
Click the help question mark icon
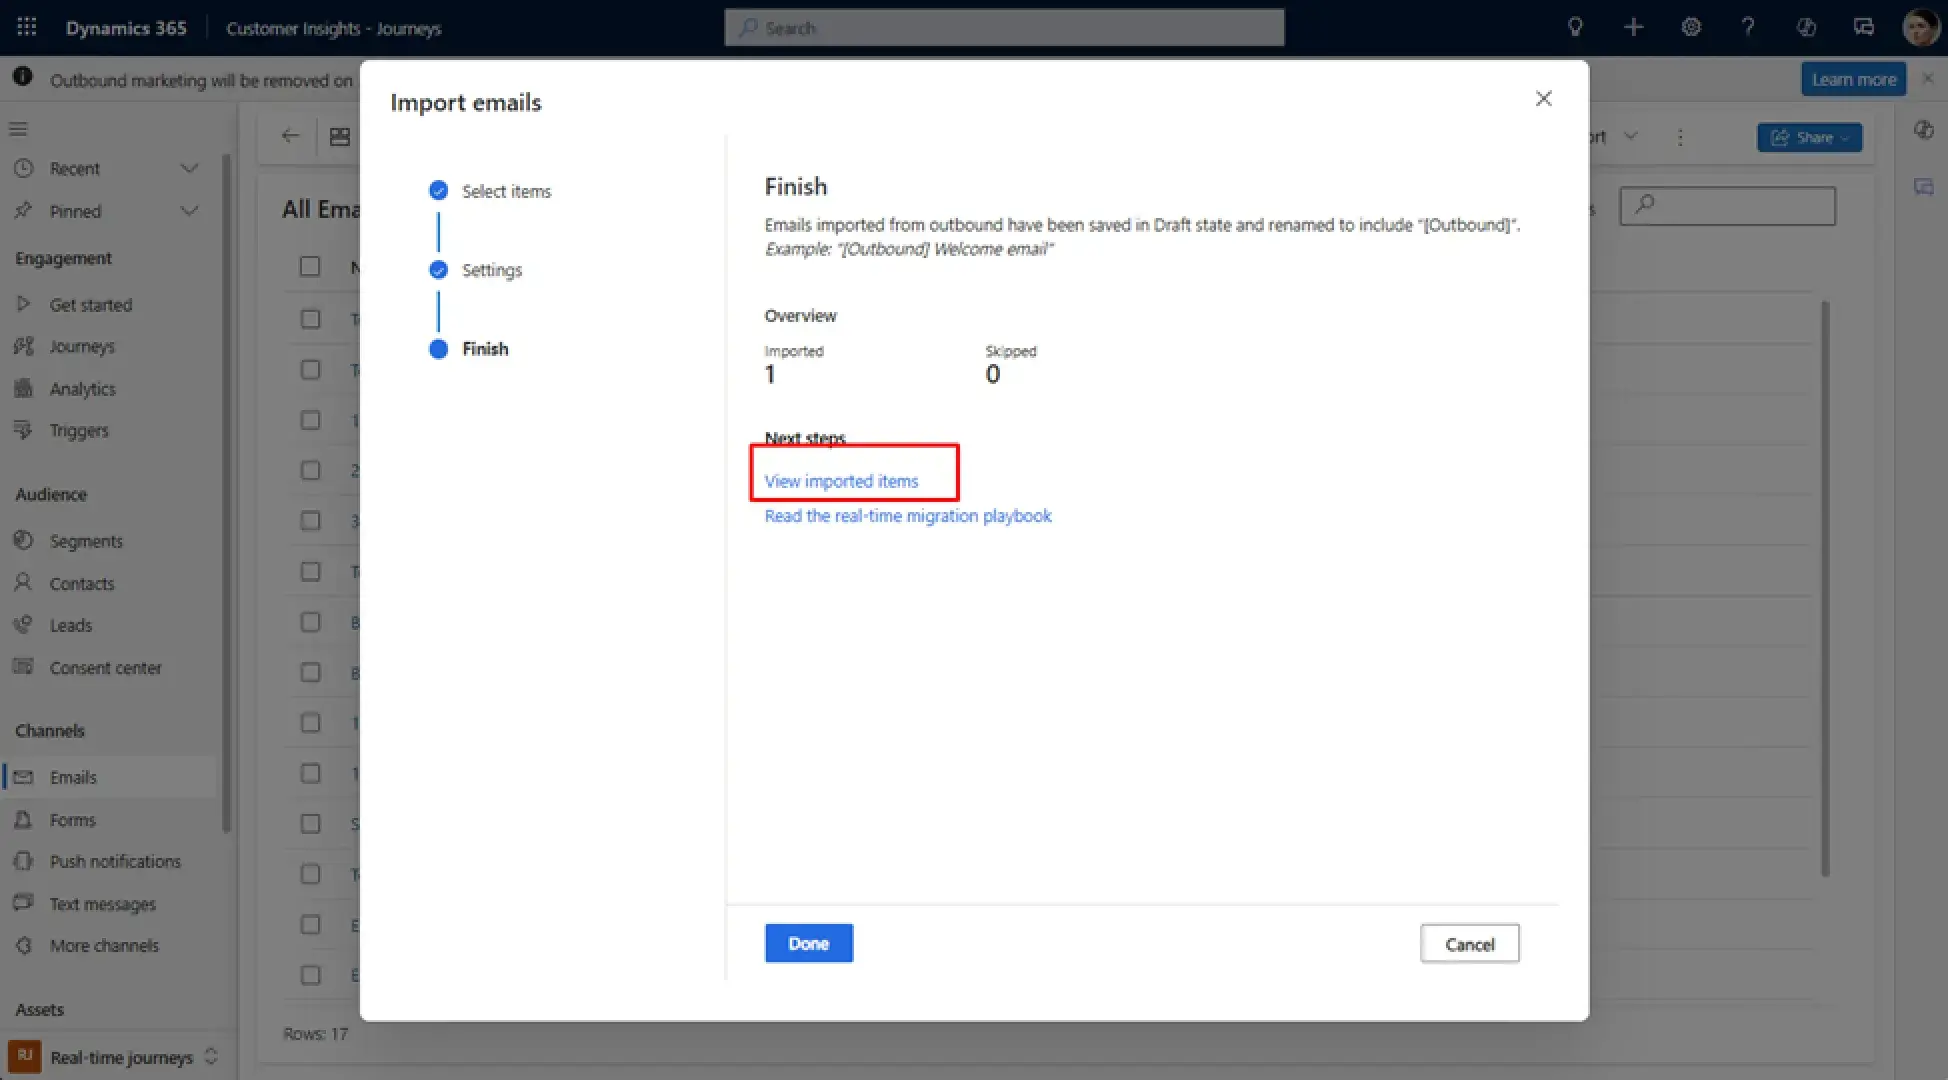point(1748,27)
